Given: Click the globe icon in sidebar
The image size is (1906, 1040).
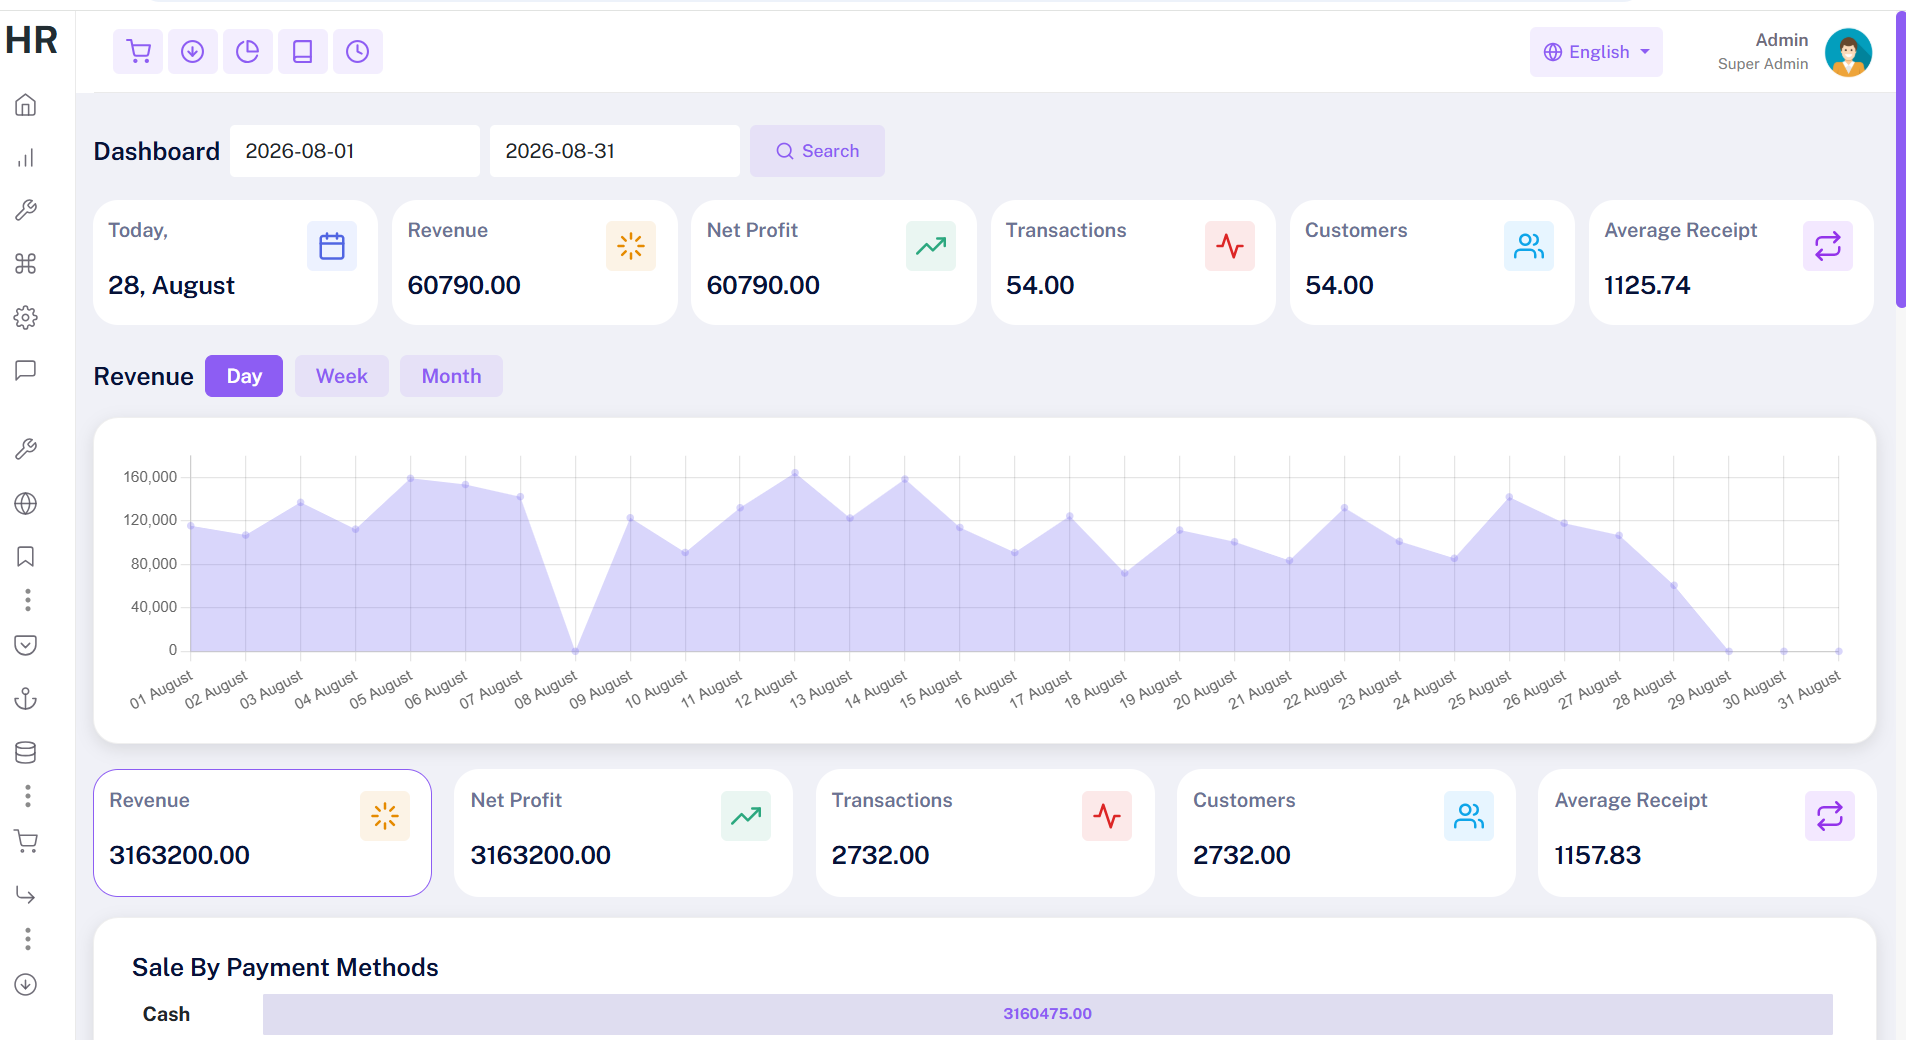Looking at the screenshot, I should [26, 503].
